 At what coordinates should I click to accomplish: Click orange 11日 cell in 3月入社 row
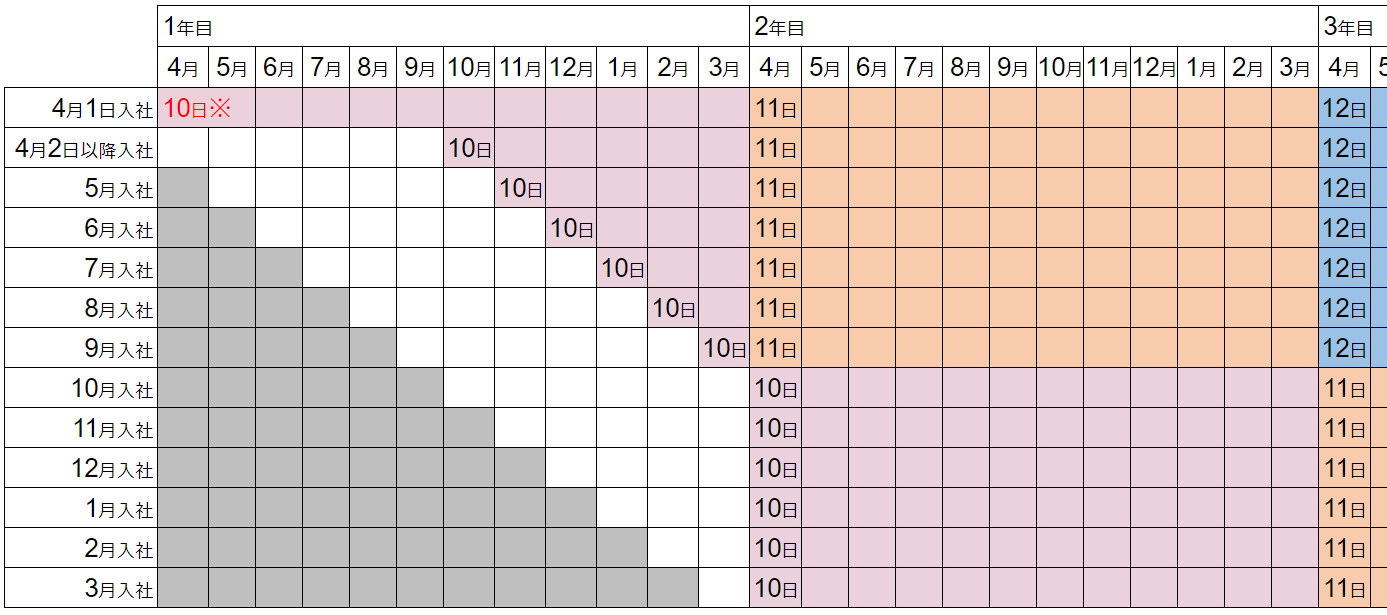point(1343,588)
